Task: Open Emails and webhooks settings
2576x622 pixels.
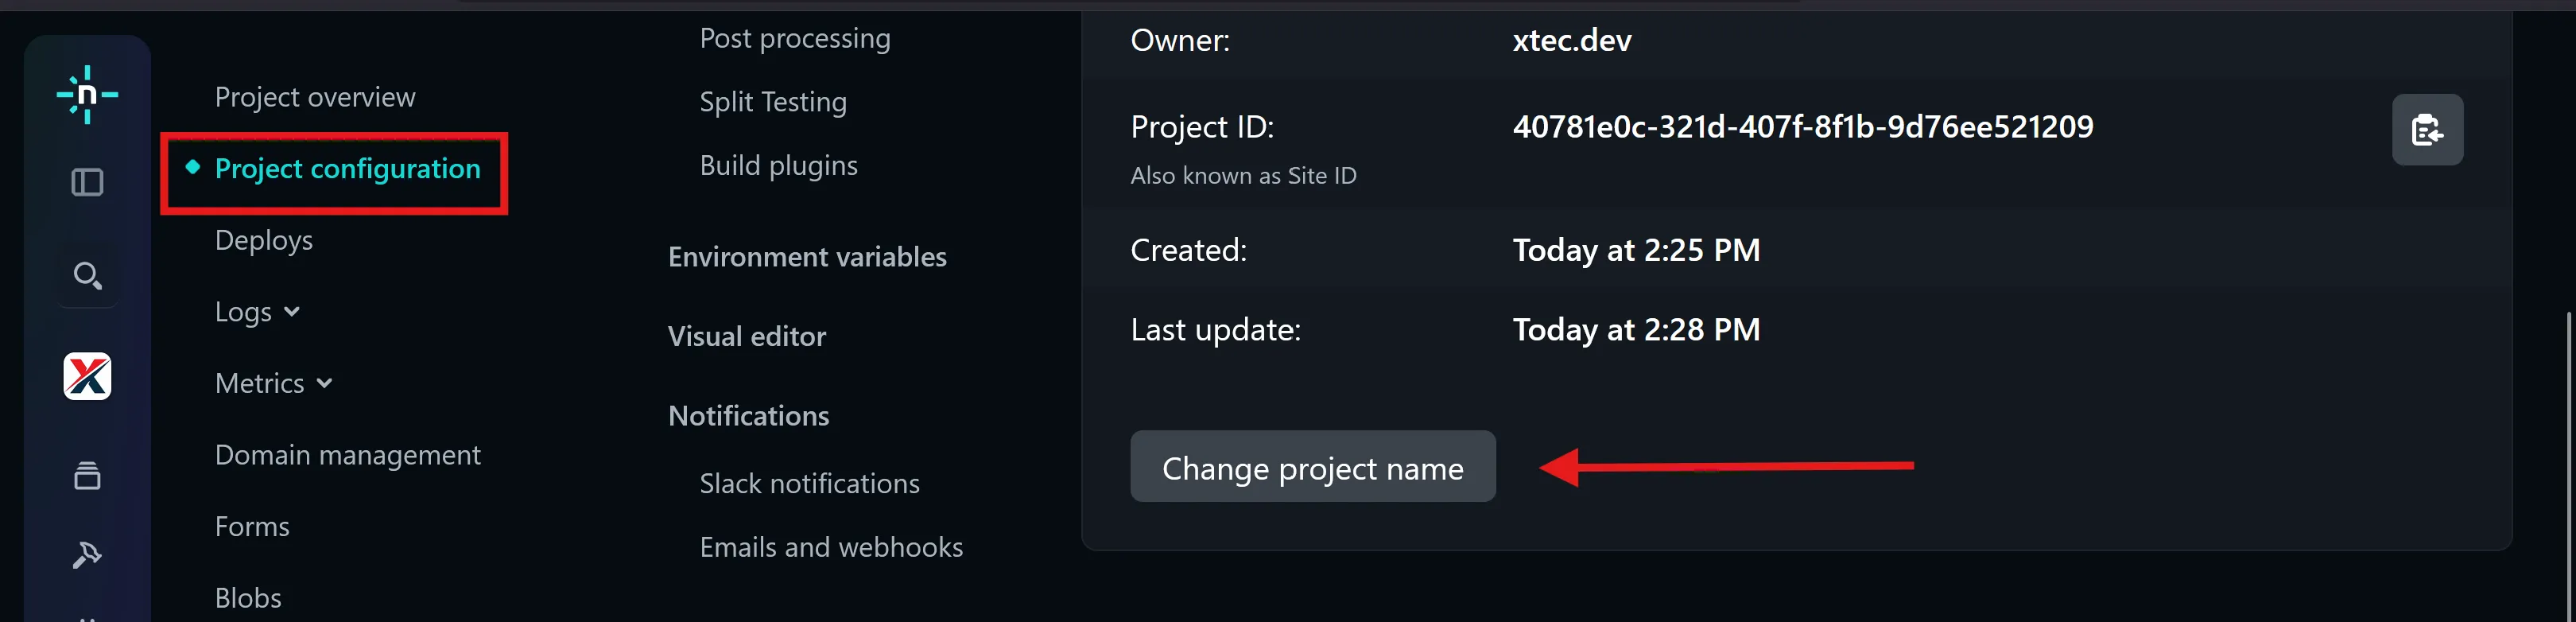Action: pos(830,547)
